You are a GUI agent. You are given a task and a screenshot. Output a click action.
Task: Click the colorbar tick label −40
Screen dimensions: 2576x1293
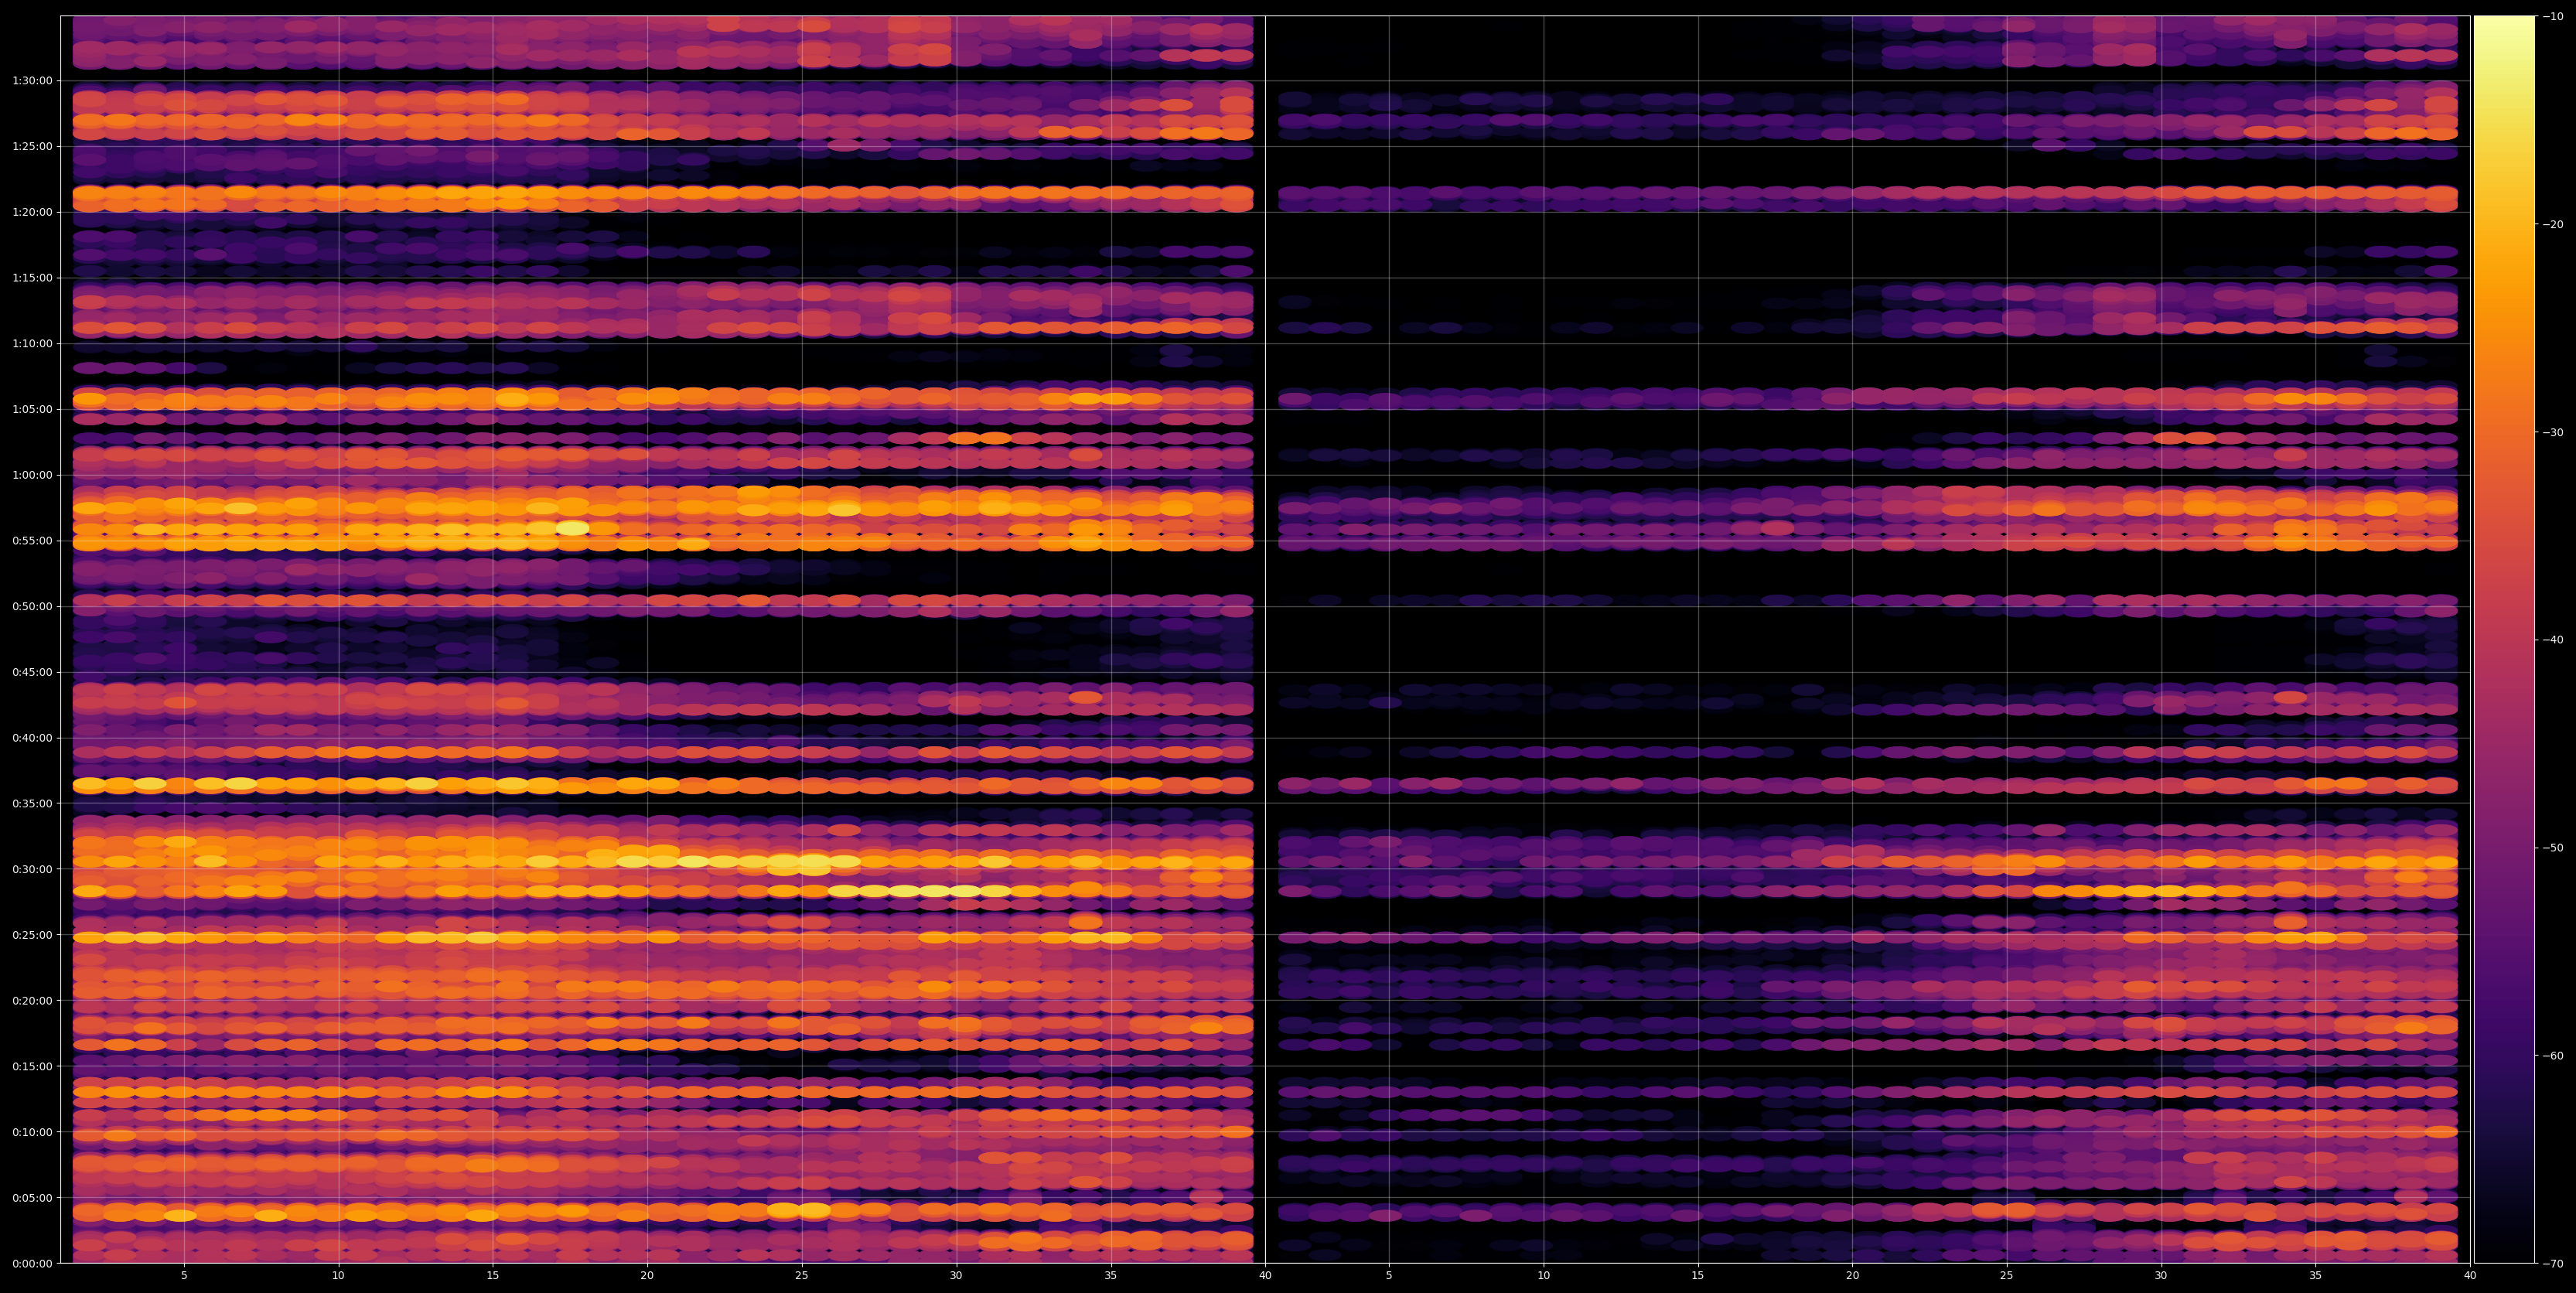[x=2553, y=640]
